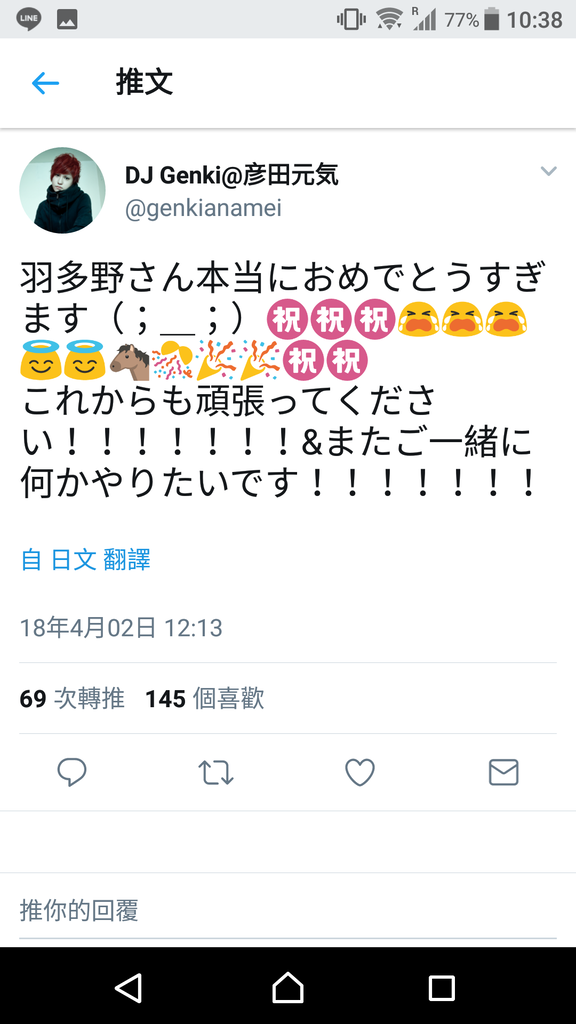View the 69 次轉推 retweets list
This screenshot has height=1024, width=576.
click(72, 699)
